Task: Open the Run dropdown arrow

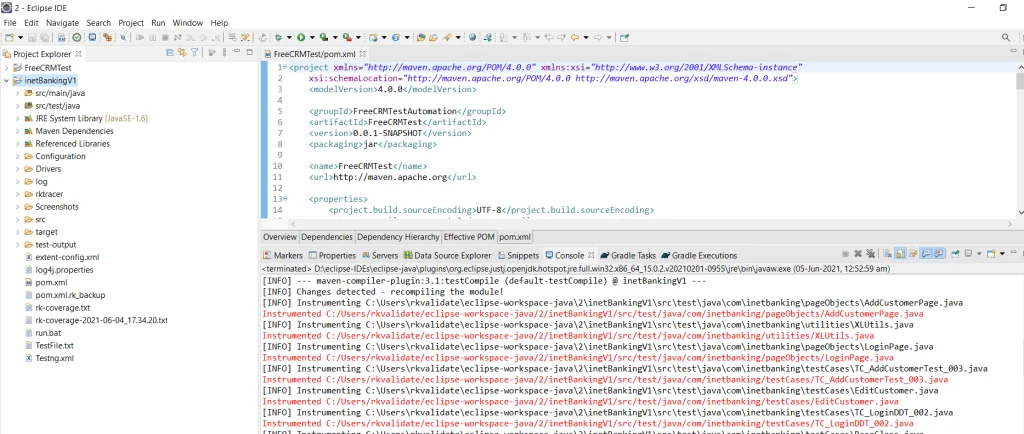Action: [x=312, y=37]
